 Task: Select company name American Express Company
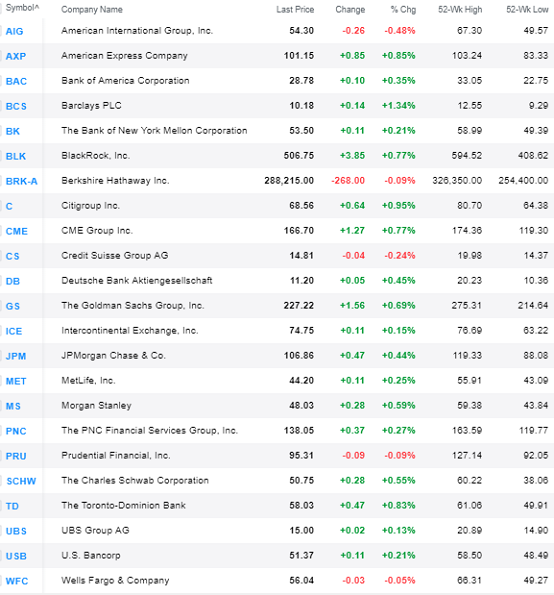point(124,56)
